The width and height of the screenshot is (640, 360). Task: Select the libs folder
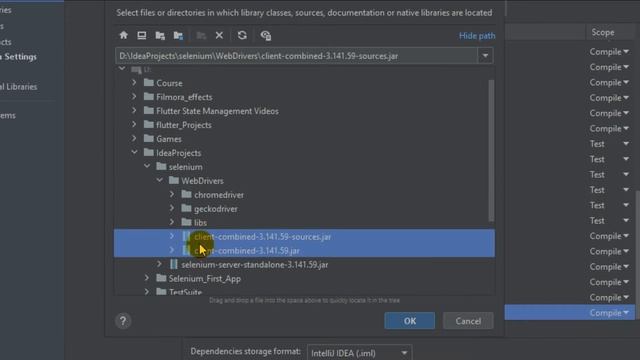click(200, 223)
